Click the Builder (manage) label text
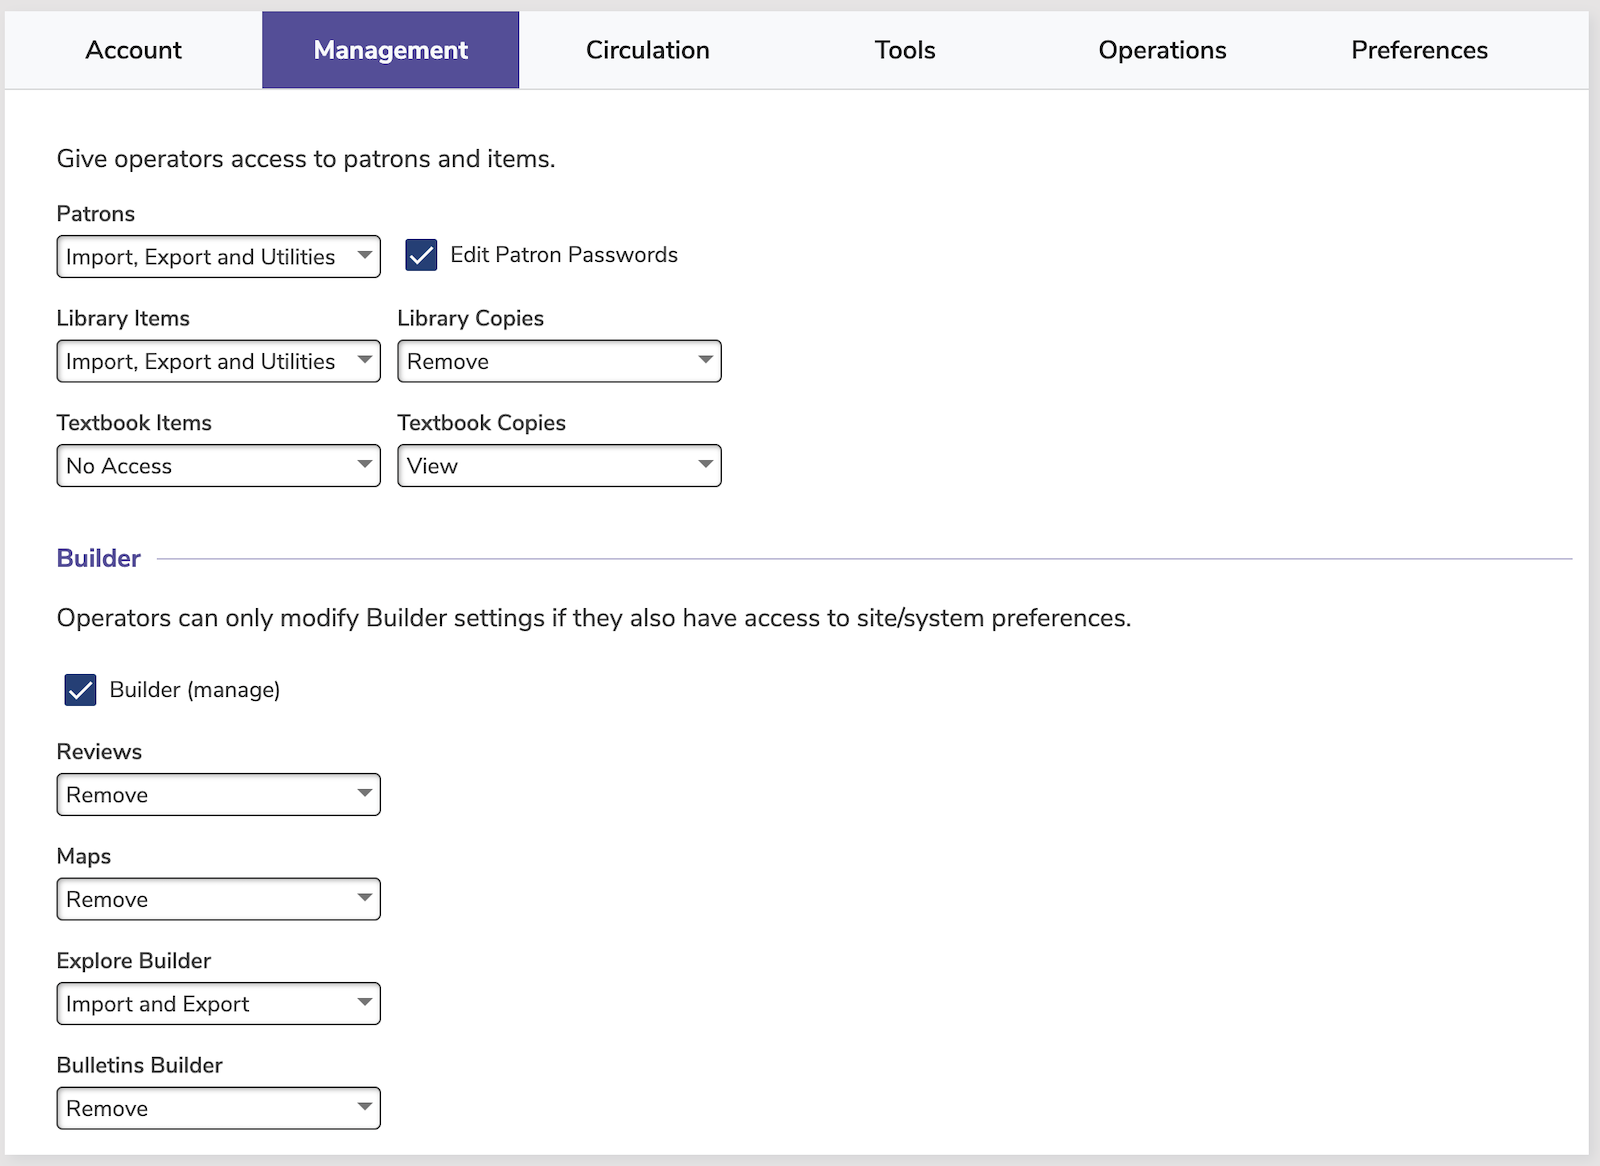 tap(194, 690)
